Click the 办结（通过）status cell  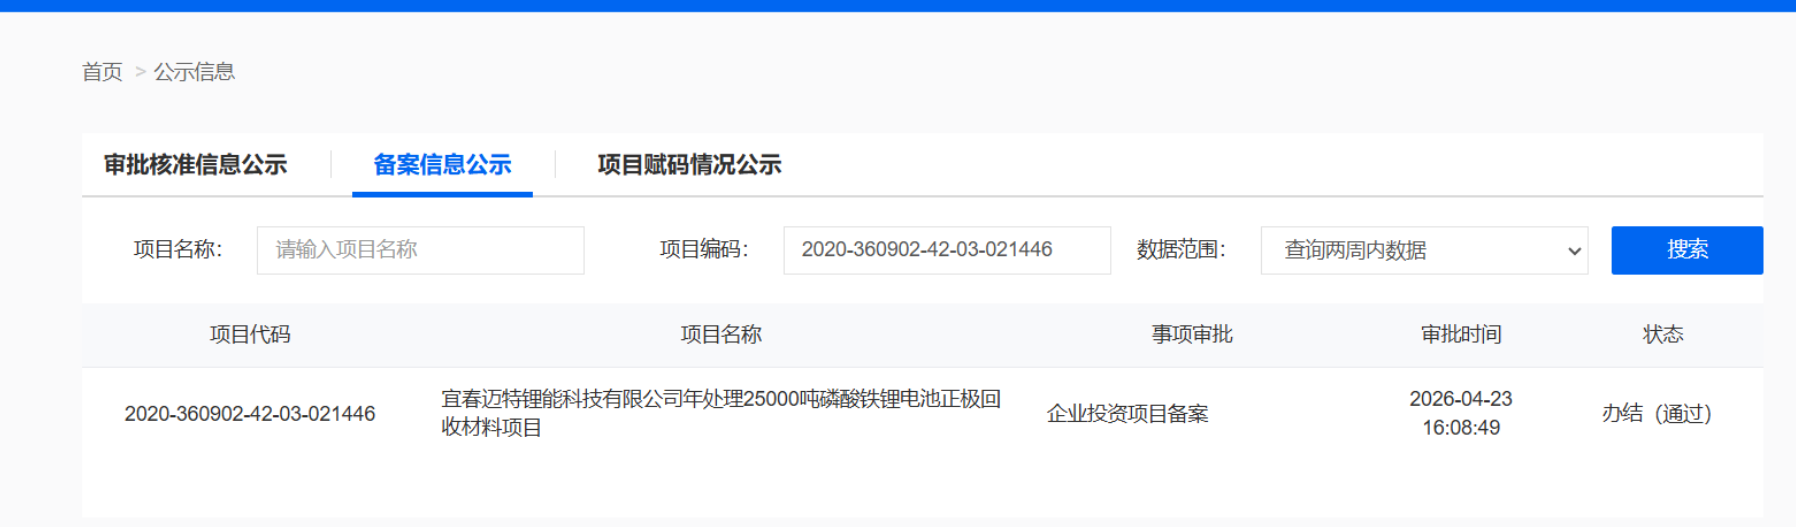(x=1657, y=414)
